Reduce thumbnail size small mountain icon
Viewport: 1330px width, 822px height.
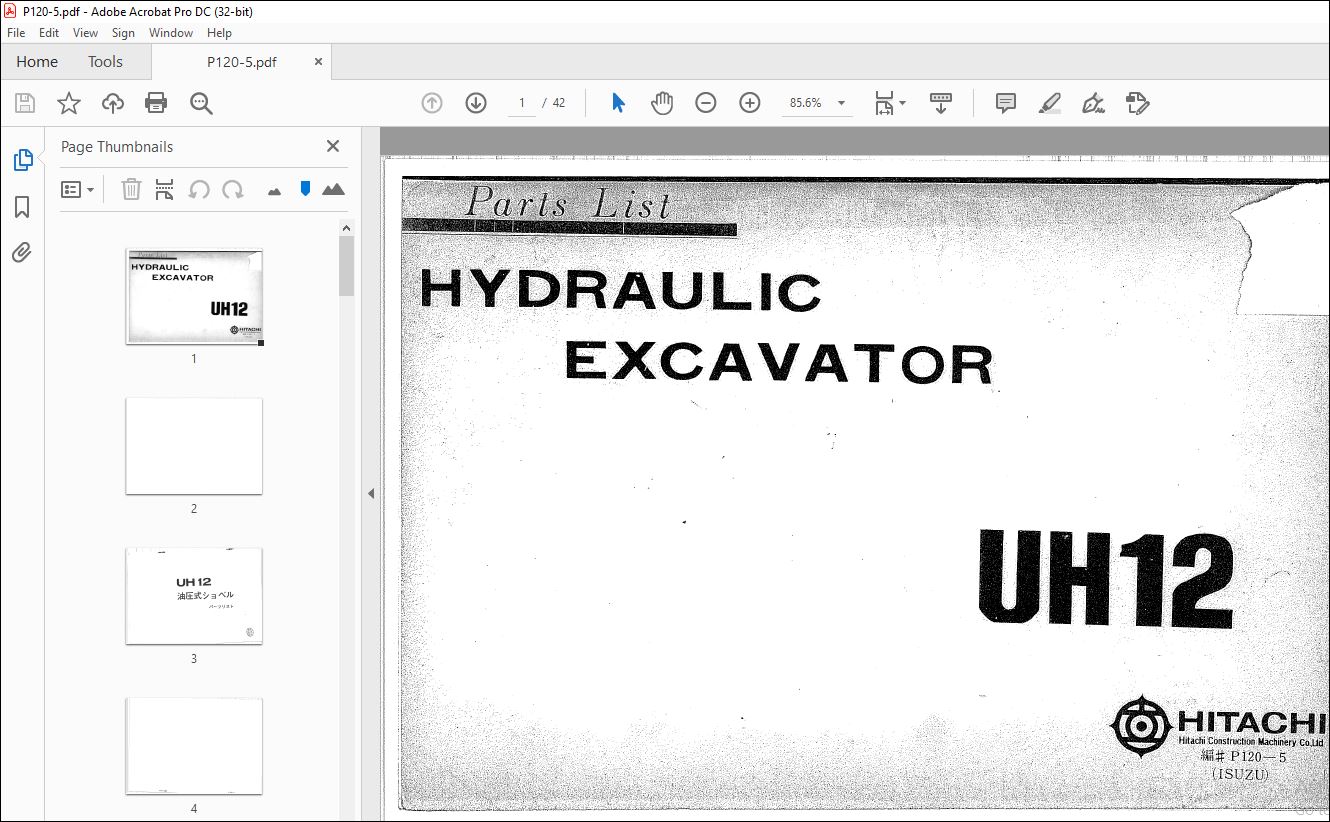click(x=274, y=190)
